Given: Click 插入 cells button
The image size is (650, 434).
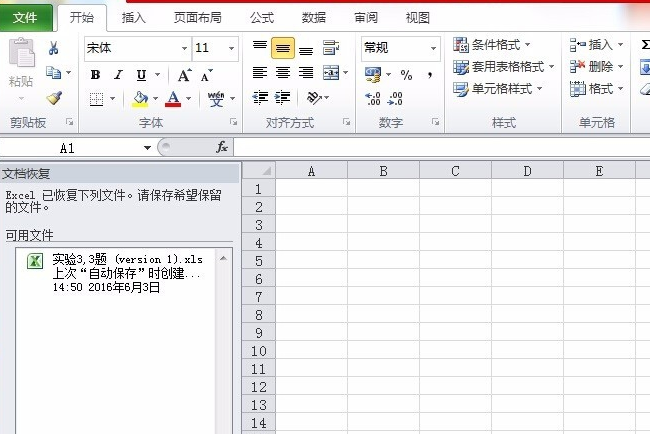Looking at the screenshot, I should click(x=597, y=44).
